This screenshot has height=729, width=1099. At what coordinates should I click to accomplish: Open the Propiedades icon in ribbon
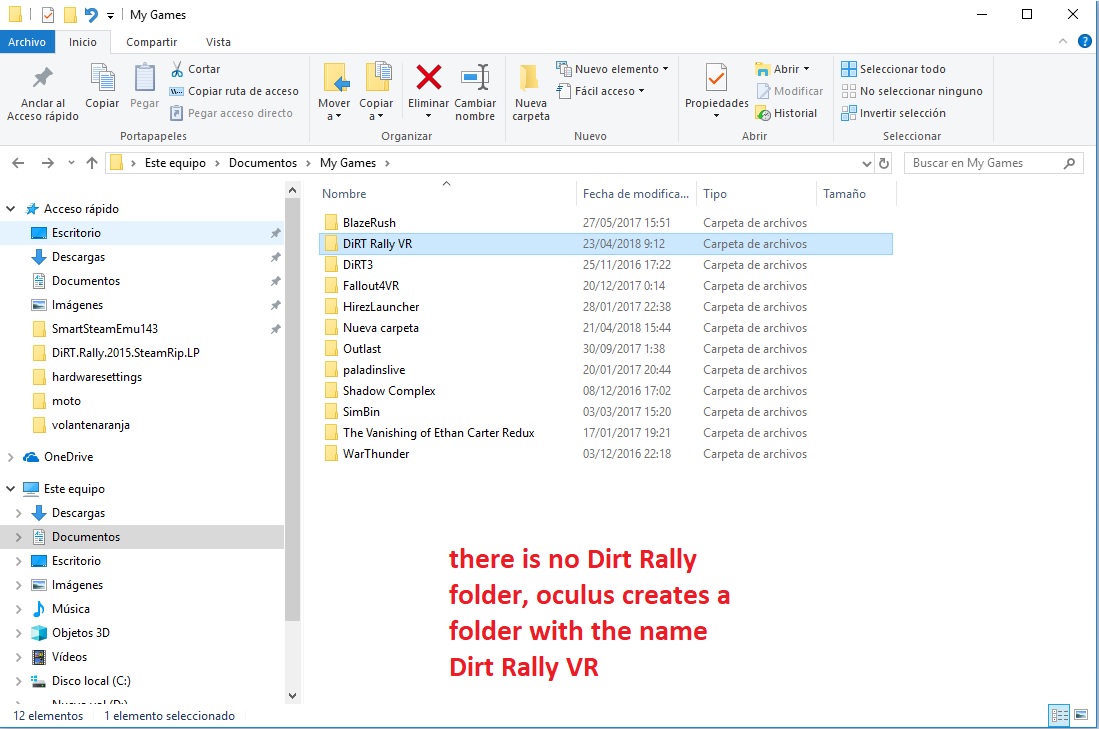716,78
